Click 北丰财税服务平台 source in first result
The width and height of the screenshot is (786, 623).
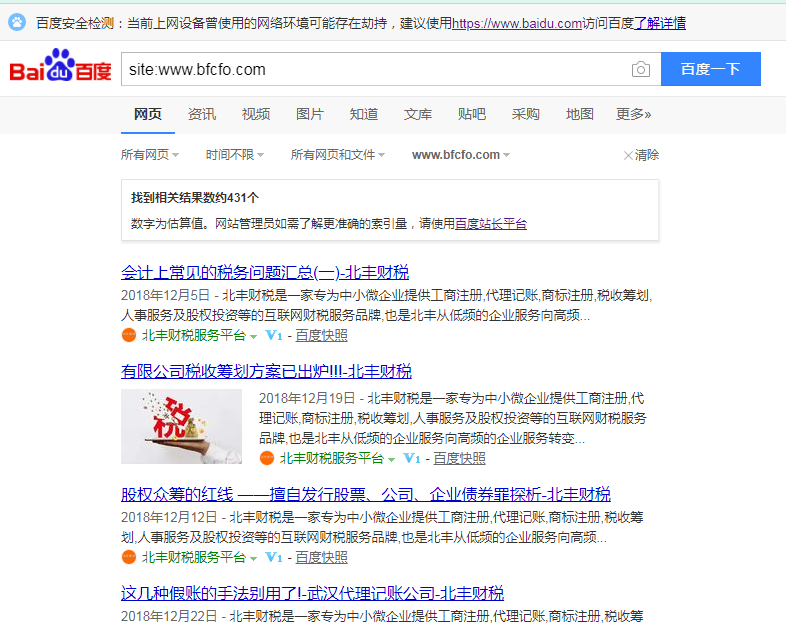193,335
